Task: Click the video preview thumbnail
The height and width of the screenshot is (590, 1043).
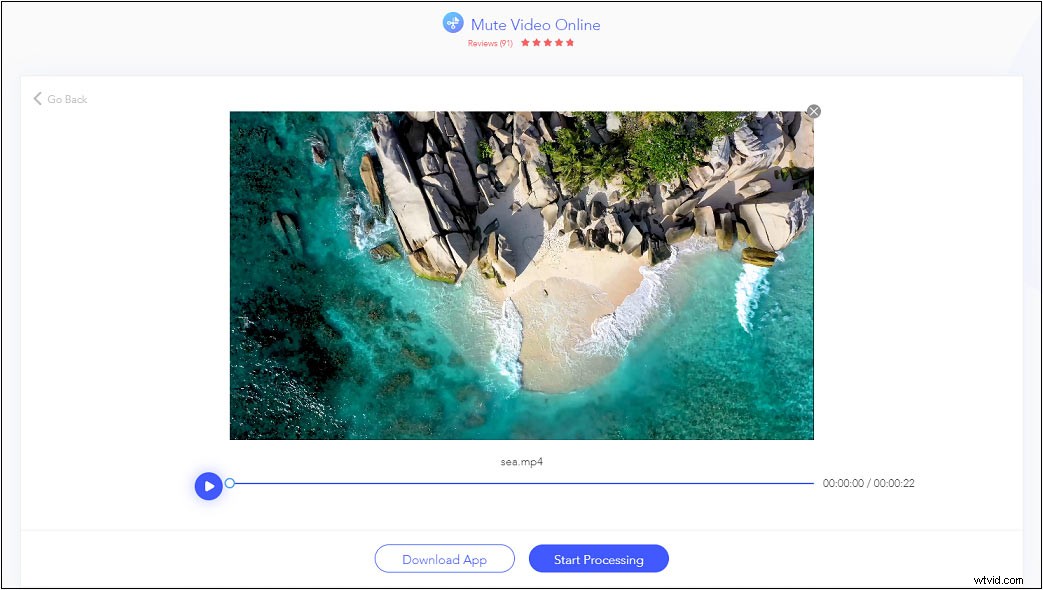Action: pyautogui.click(x=521, y=275)
